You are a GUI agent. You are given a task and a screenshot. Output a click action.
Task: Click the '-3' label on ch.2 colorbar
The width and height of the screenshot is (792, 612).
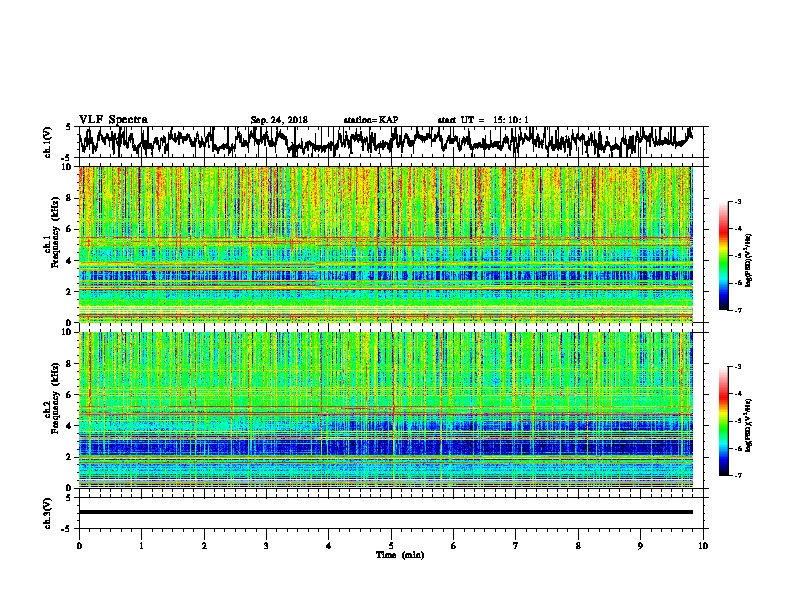click(x=738, y=367)
